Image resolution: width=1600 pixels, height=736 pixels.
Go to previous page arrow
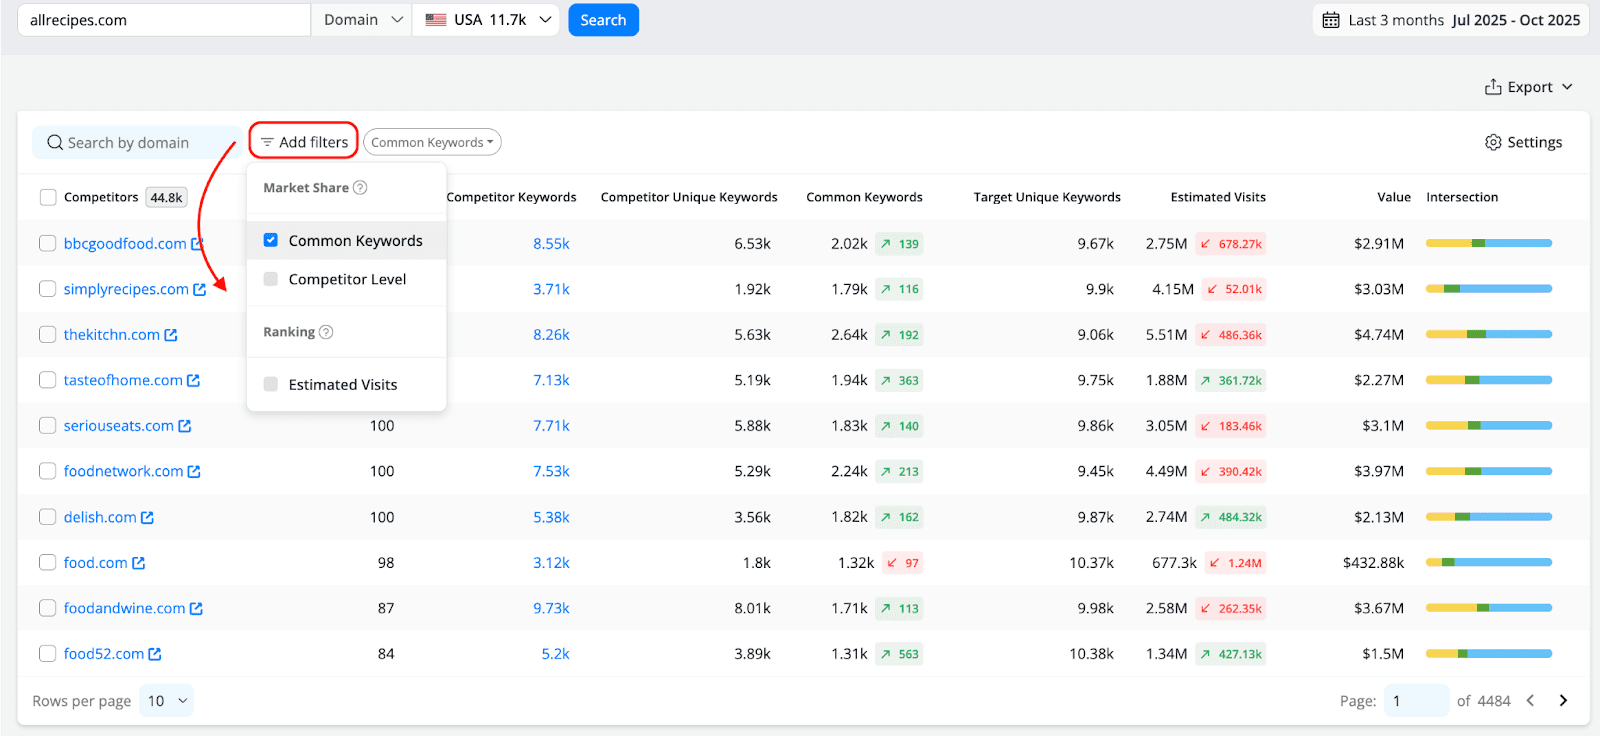pyautogui.click(x=1530, y=701)
